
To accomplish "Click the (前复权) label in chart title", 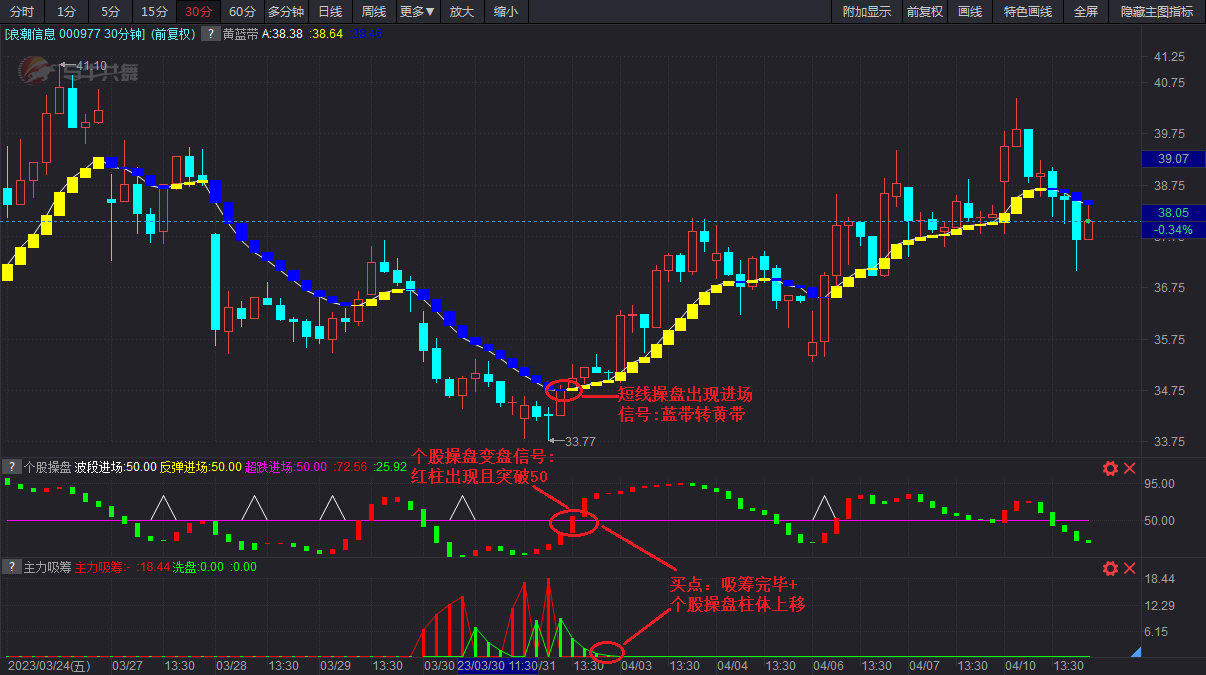I will [173, 34].
